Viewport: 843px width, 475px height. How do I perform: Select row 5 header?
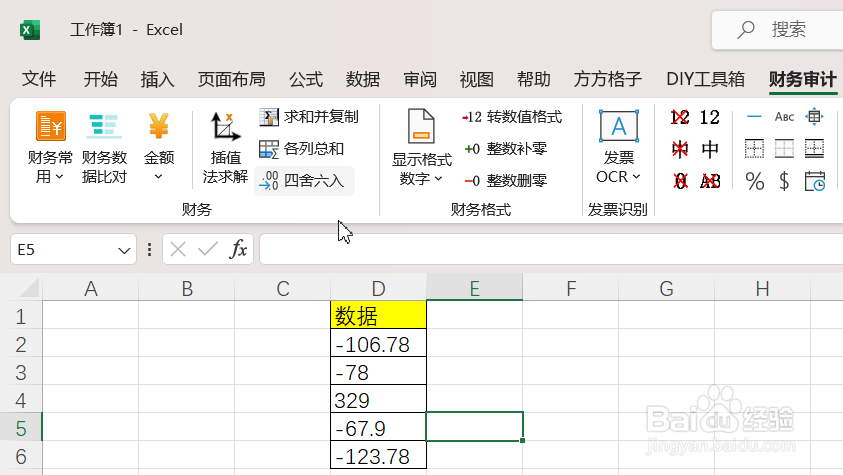pyautogui.click(x=20, y=428)
